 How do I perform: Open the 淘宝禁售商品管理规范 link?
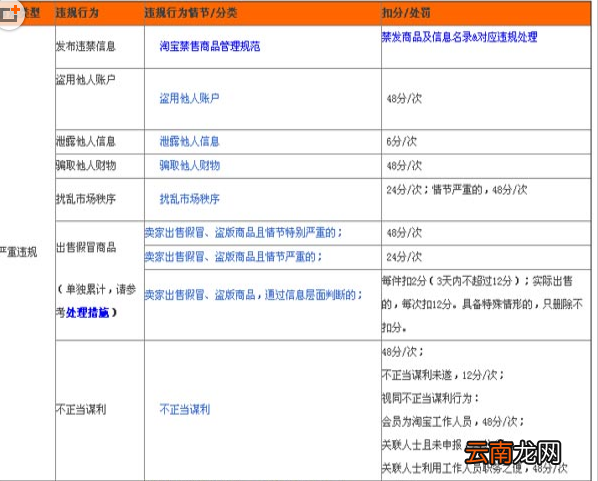click(x=210, y=46)
